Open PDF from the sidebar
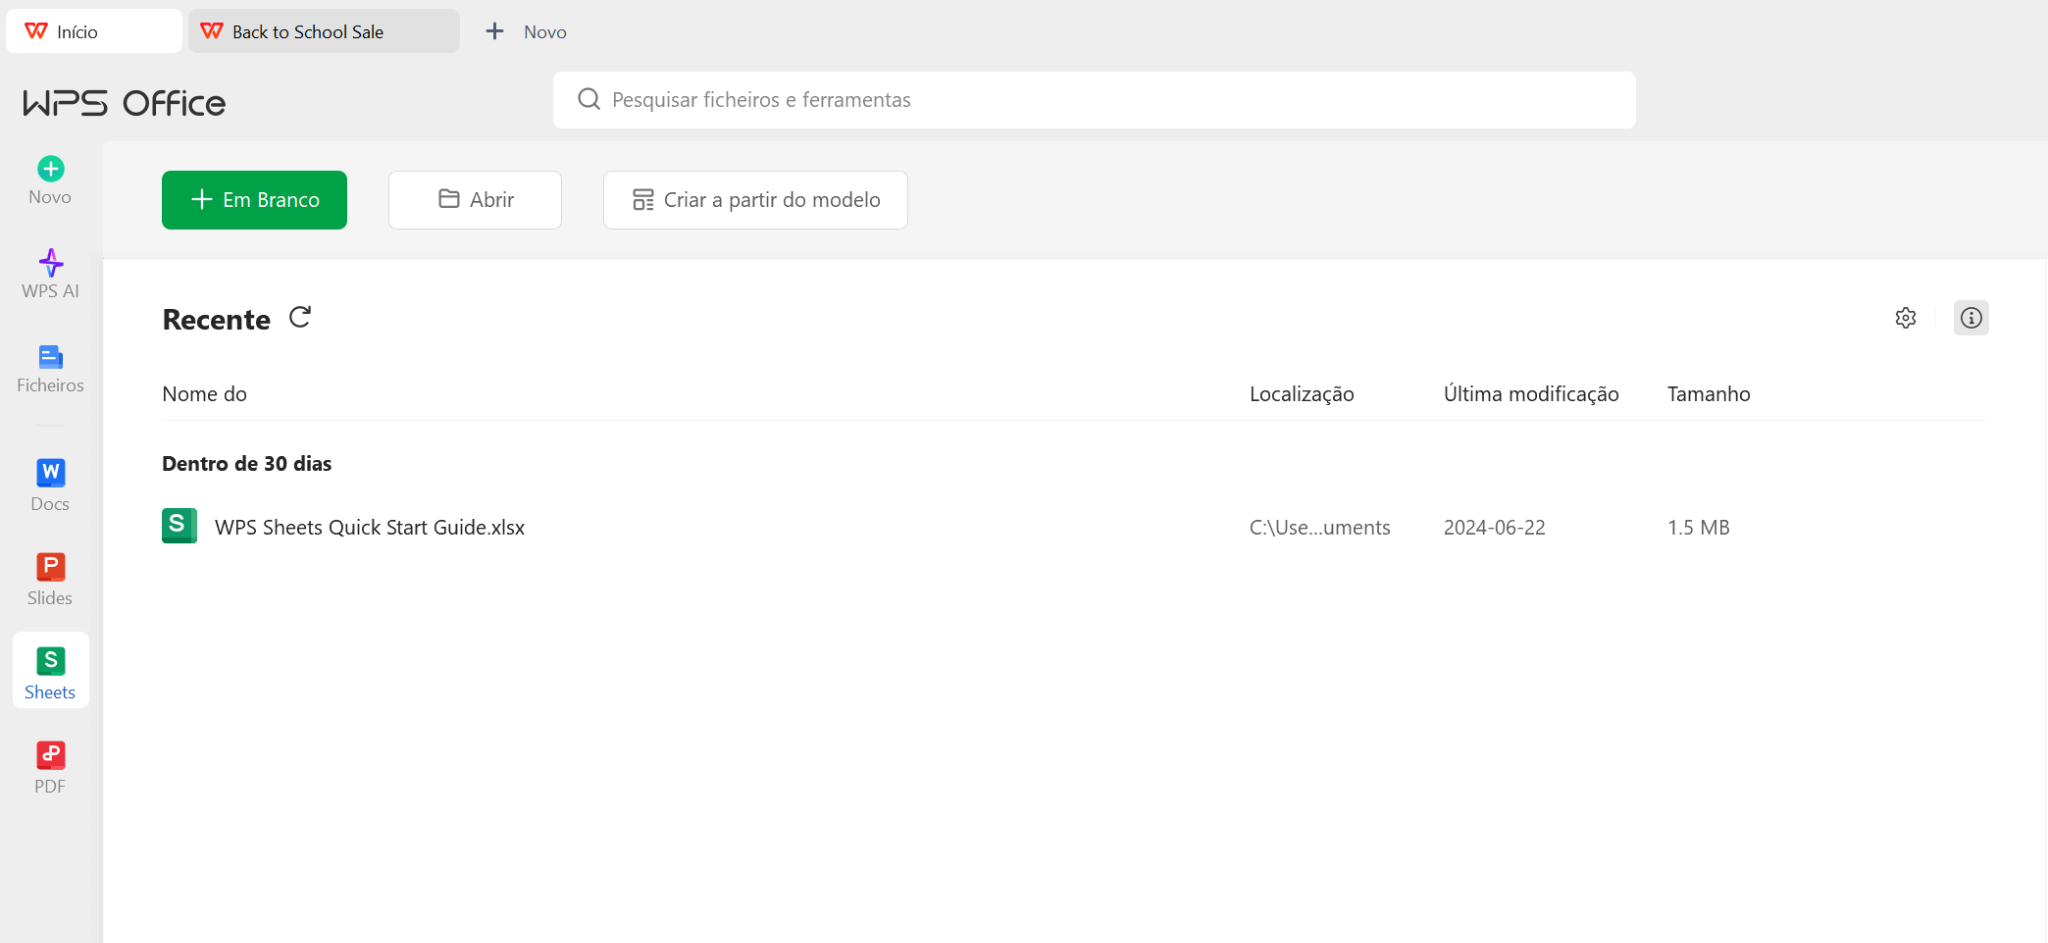This screenshot has width=2048, height=943. click(x=50, y=768)
